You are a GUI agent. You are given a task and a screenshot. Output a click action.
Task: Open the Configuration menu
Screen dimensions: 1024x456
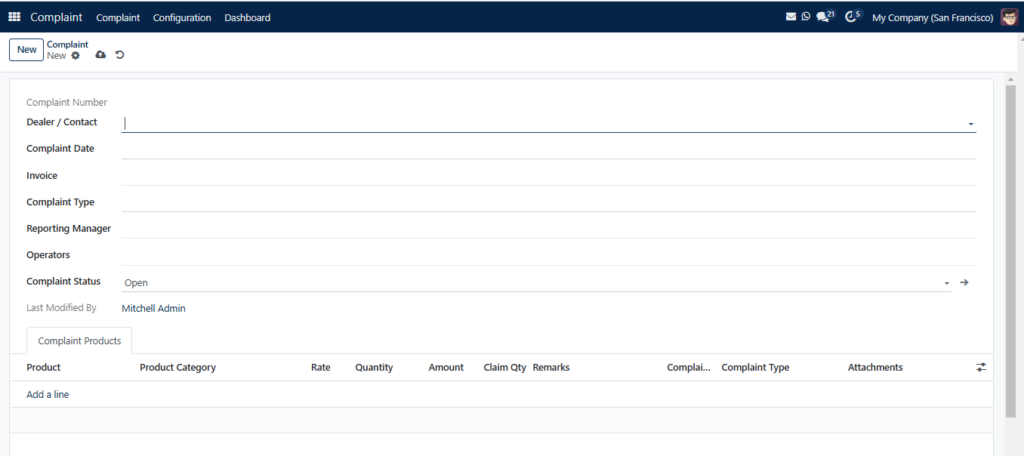182,18
